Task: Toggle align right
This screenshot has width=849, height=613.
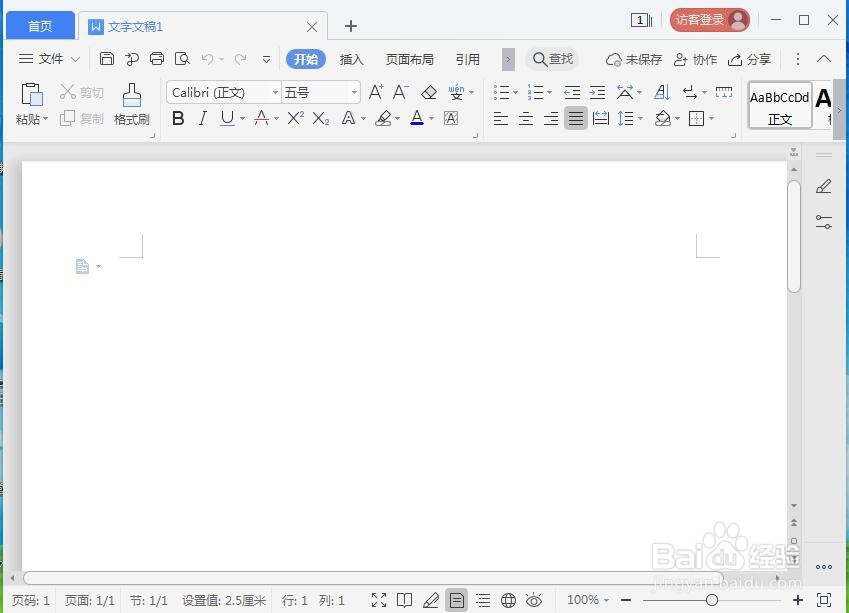Action: click(551, 118)
